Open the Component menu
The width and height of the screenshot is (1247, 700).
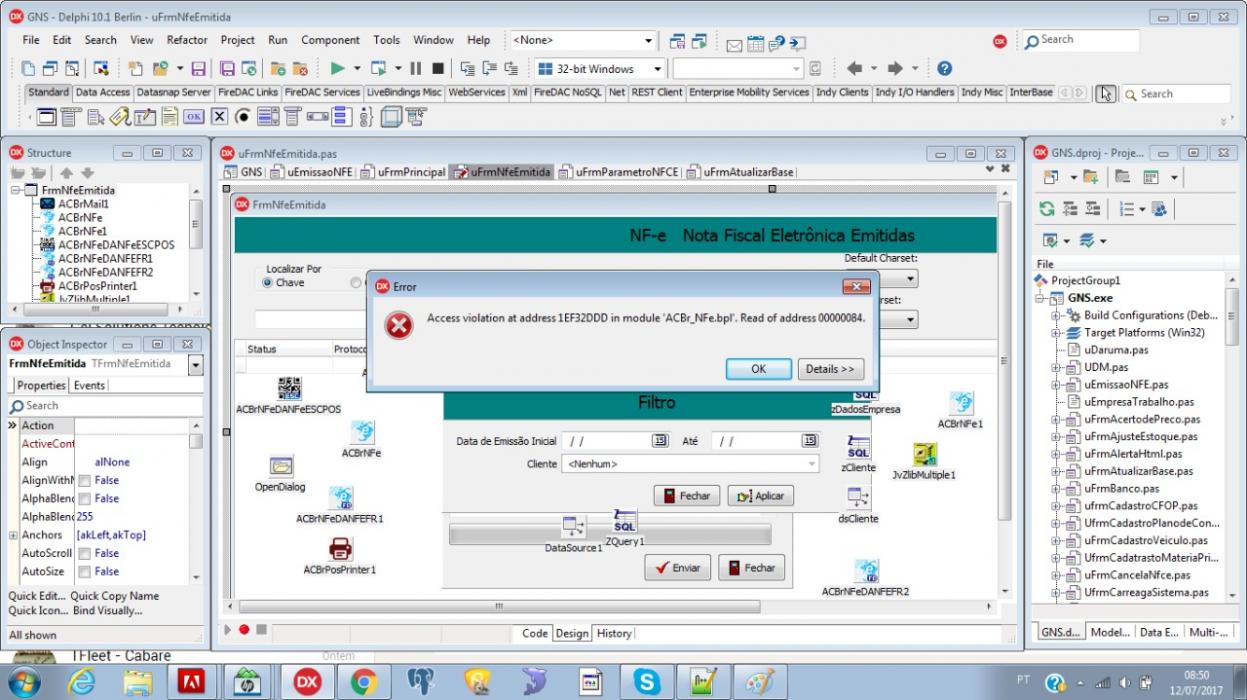tap(330, 40)
